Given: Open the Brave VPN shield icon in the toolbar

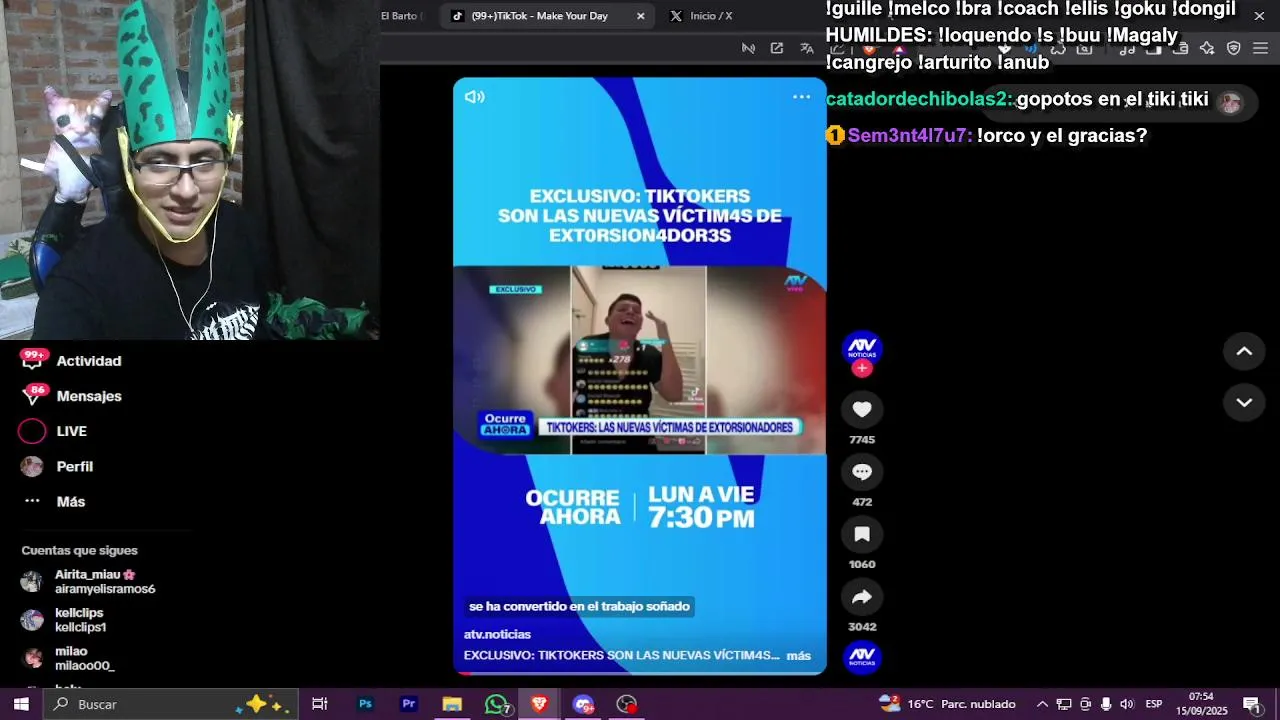Looking at the screenshot, I should pyautogui.click(x=1234, y=48).
